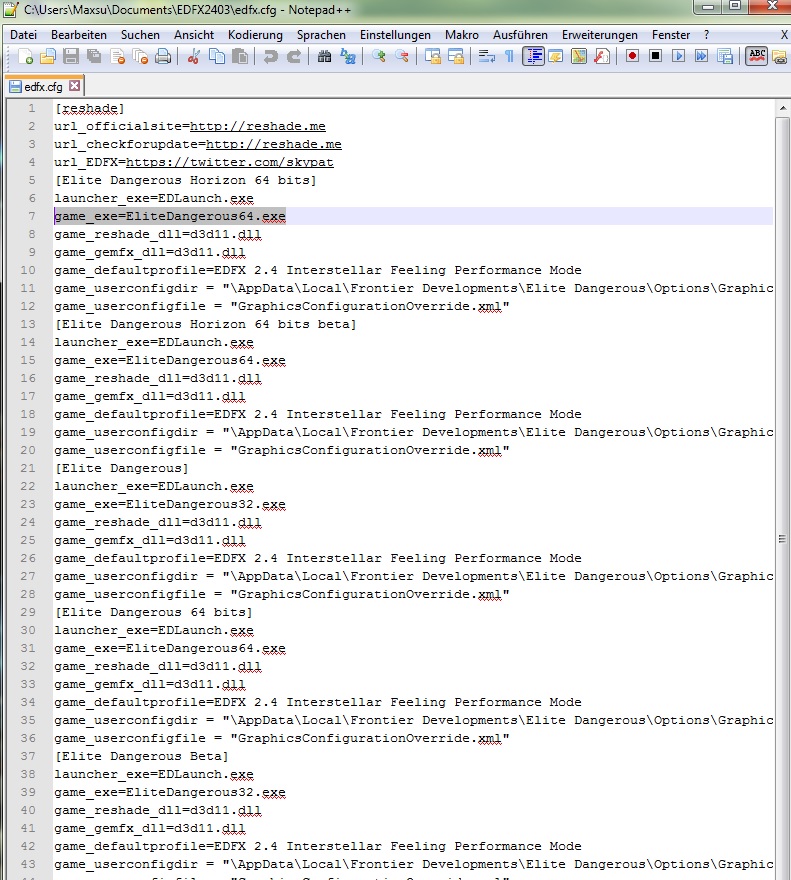The height and width of the screenshot is (880, 791).
Task: Open the Einstellungen menu
Action: (395, 35)
